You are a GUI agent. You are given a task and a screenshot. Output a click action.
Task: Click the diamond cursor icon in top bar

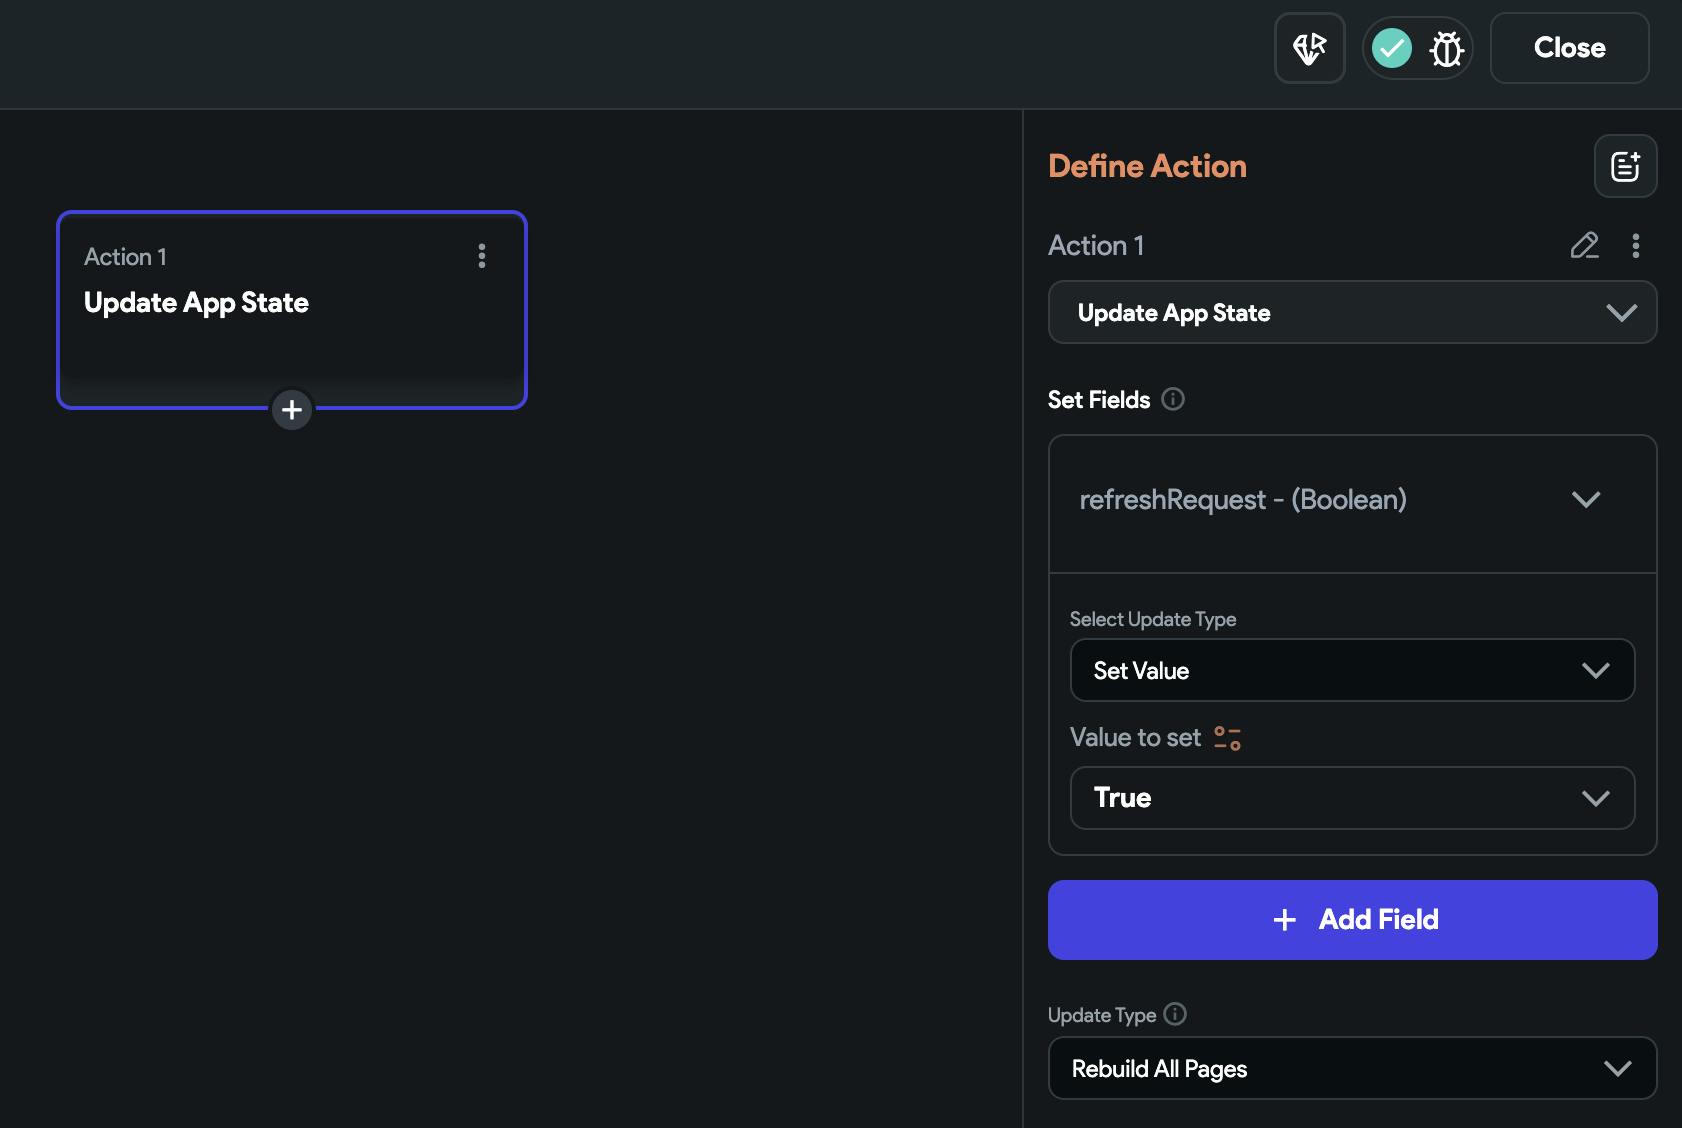(1309, 48)
